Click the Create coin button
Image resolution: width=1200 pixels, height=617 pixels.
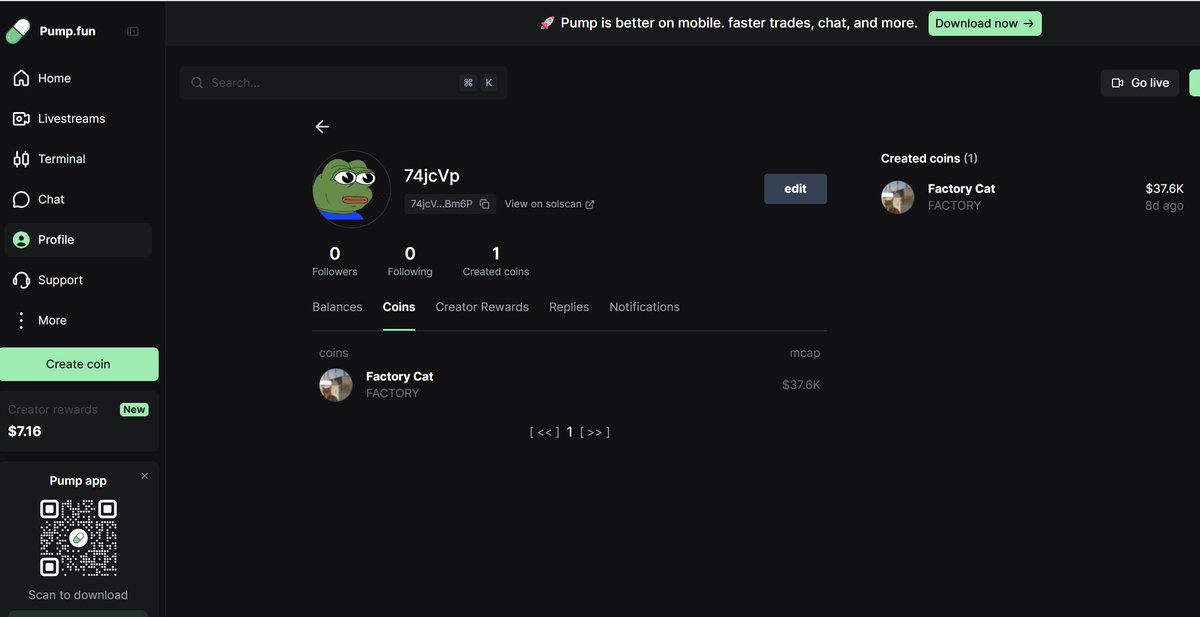pyautogui.click(x=78, y=364)
